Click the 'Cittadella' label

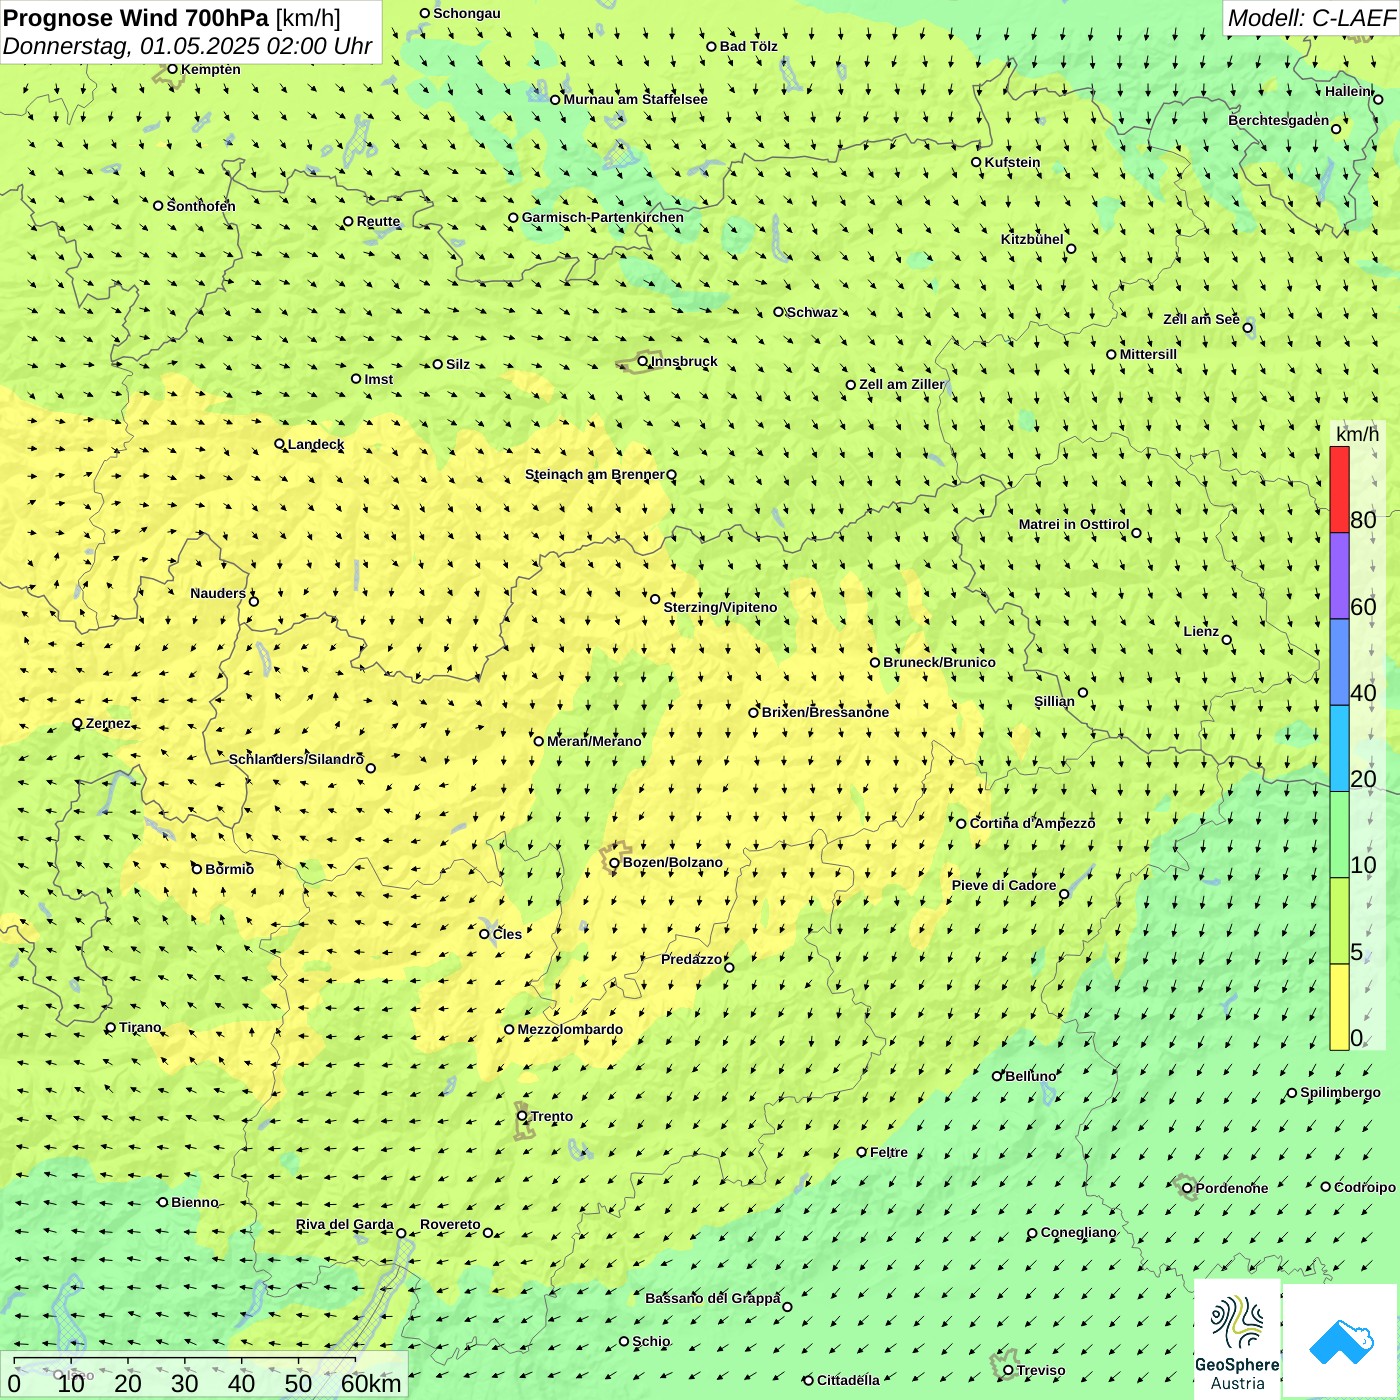pos(848,1380)
